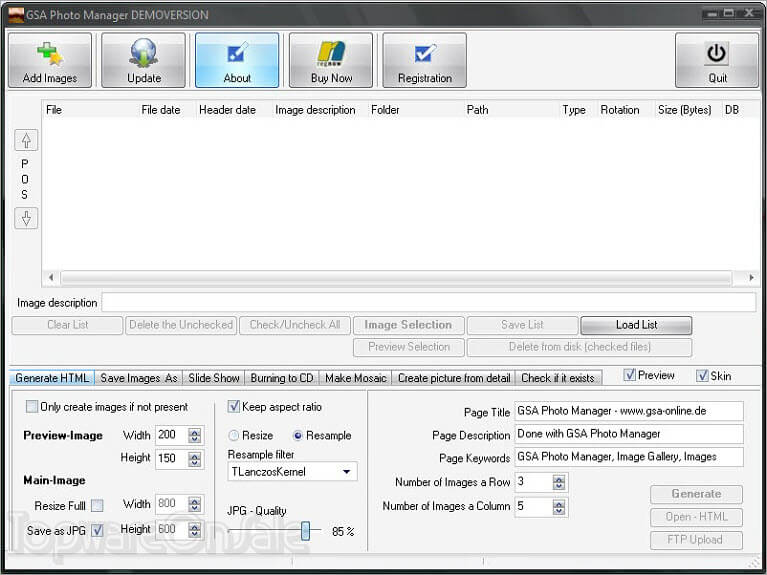Expand the Resample filter dropdown

pos(346,472)
